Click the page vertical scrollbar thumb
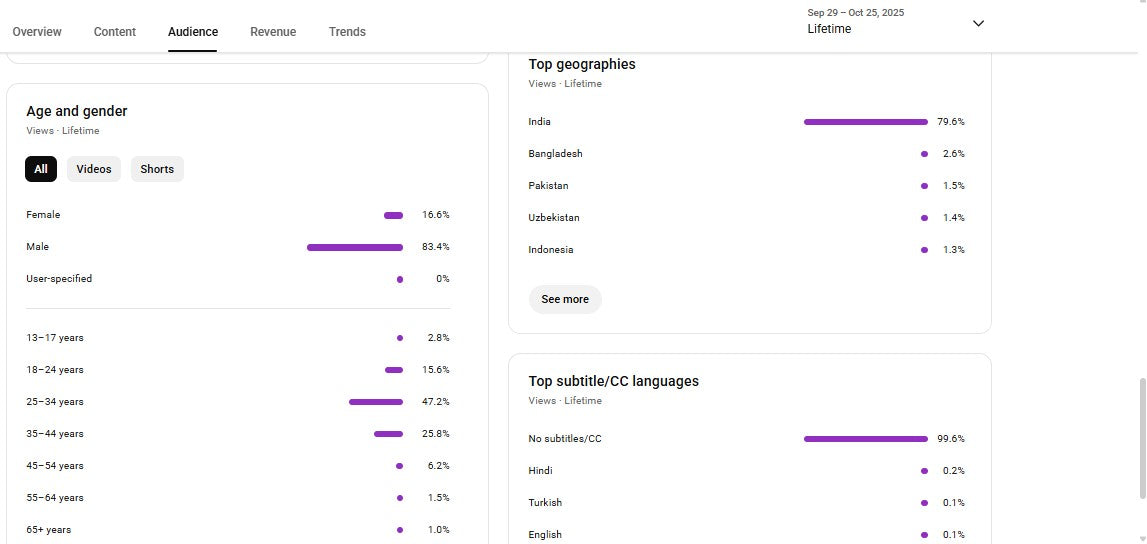This screenshot has height=544, width=1147. 1142,437
